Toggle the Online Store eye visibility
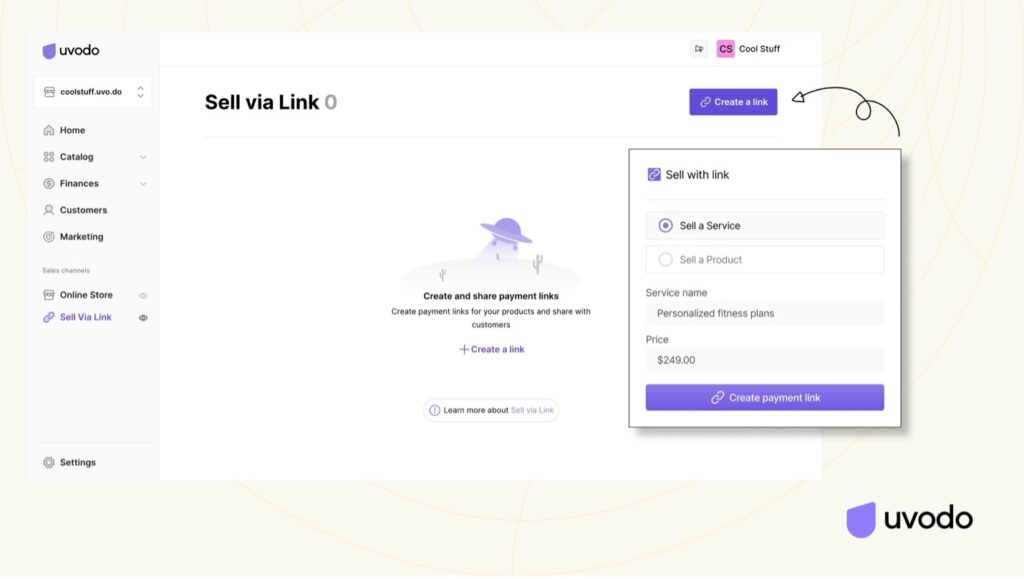The height and width of the screenshot is (579, 1024). tap(143, 296)
